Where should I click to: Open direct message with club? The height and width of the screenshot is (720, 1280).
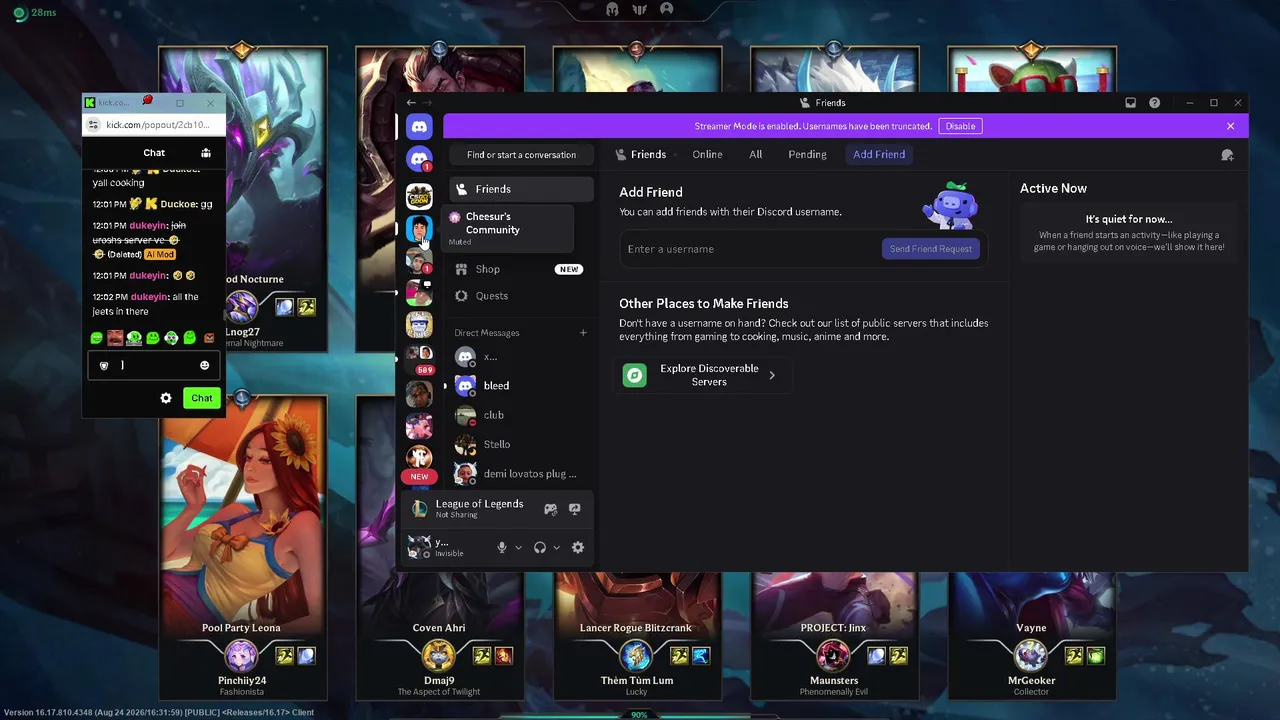click(x=521, y=415)
